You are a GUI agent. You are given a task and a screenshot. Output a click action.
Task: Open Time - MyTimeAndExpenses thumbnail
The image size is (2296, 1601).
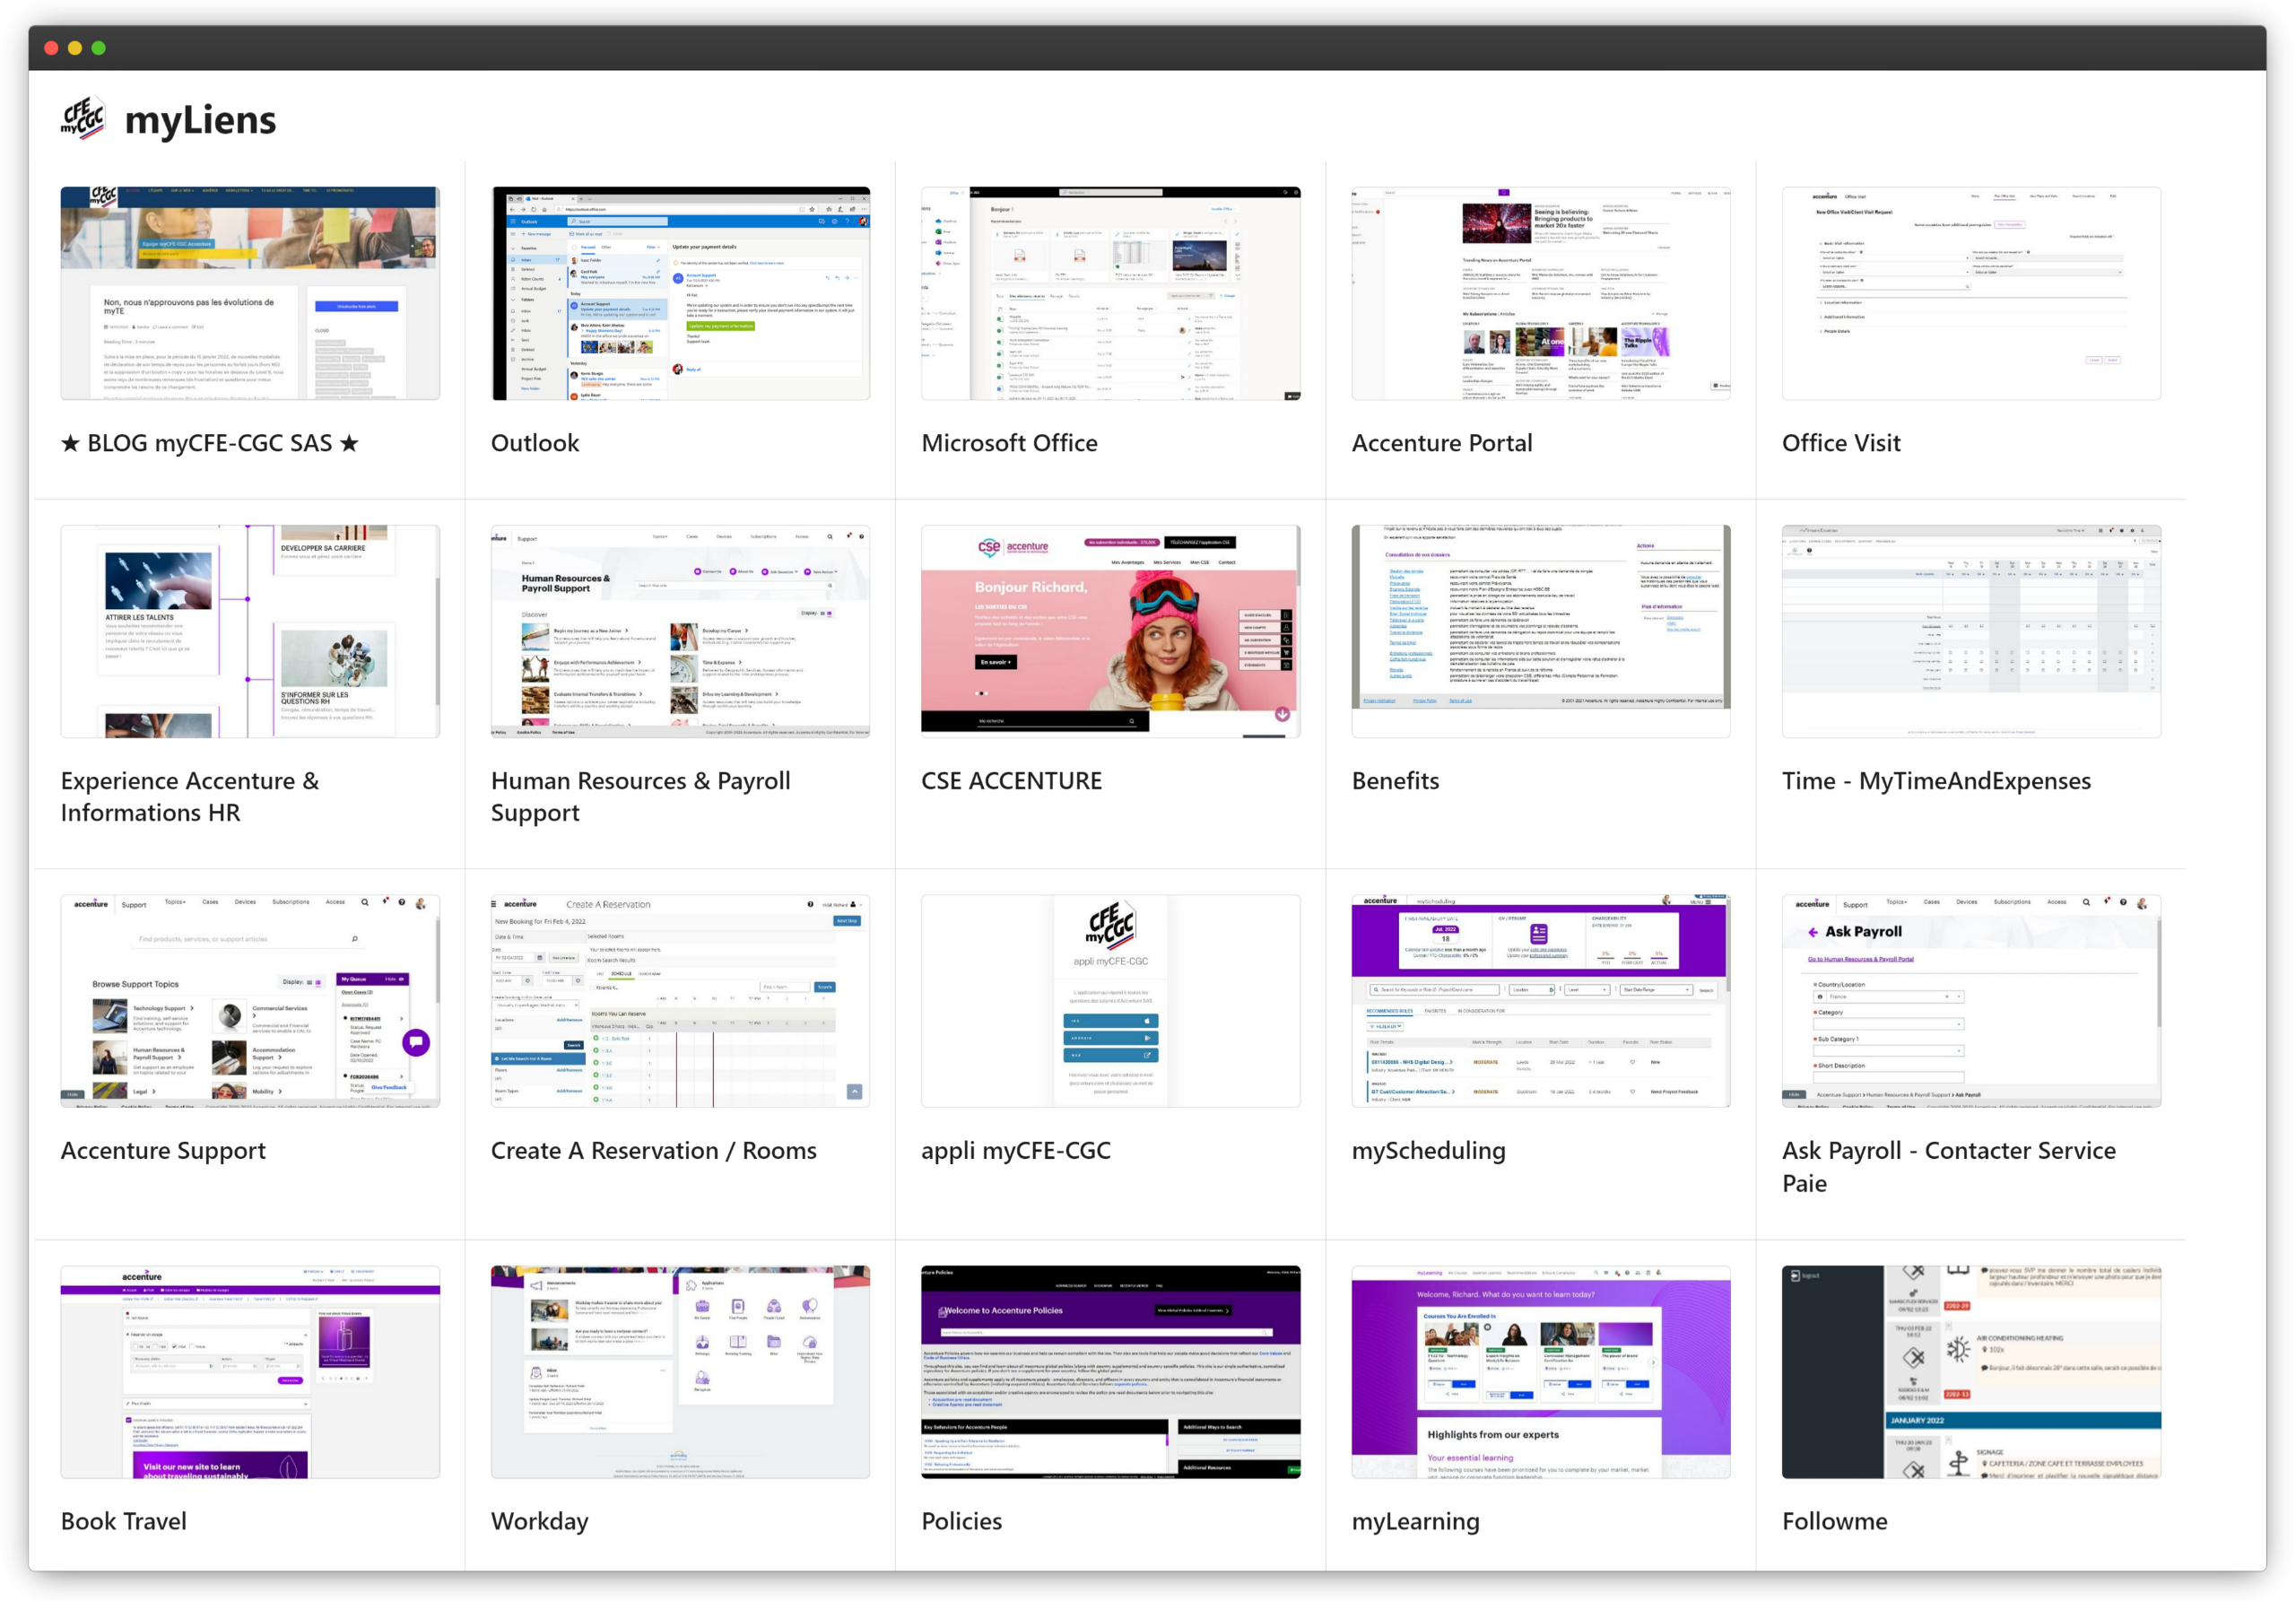pos(1970,631)
